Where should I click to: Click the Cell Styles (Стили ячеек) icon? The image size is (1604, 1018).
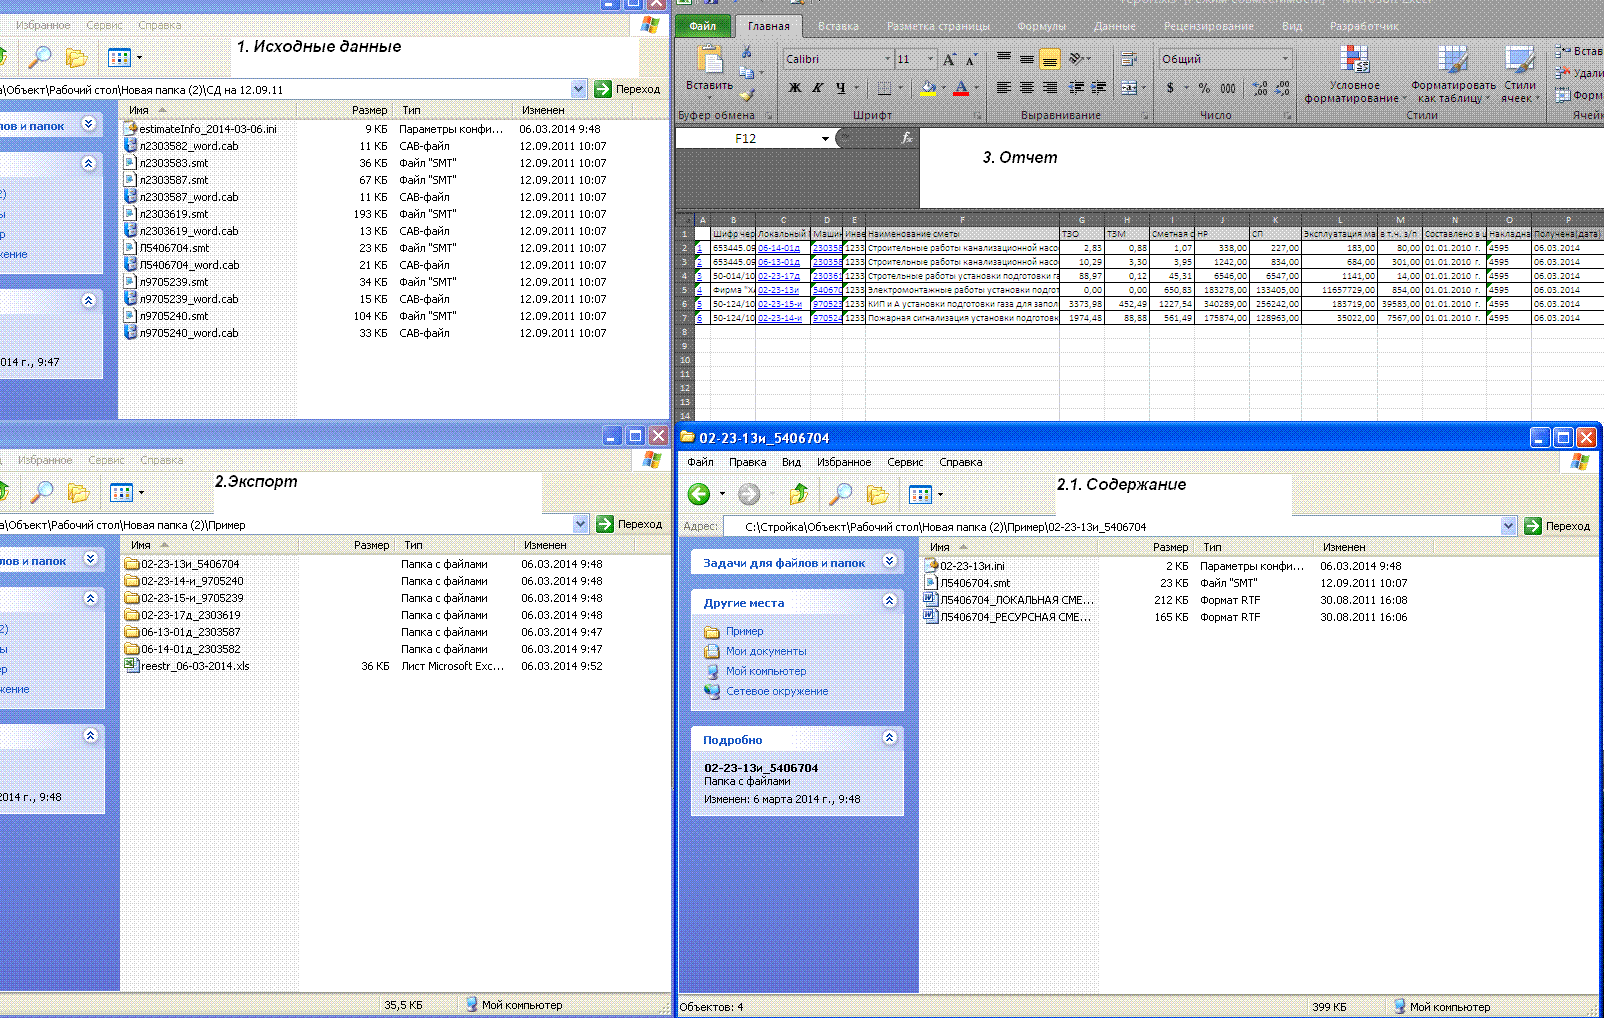(1519, 60)
